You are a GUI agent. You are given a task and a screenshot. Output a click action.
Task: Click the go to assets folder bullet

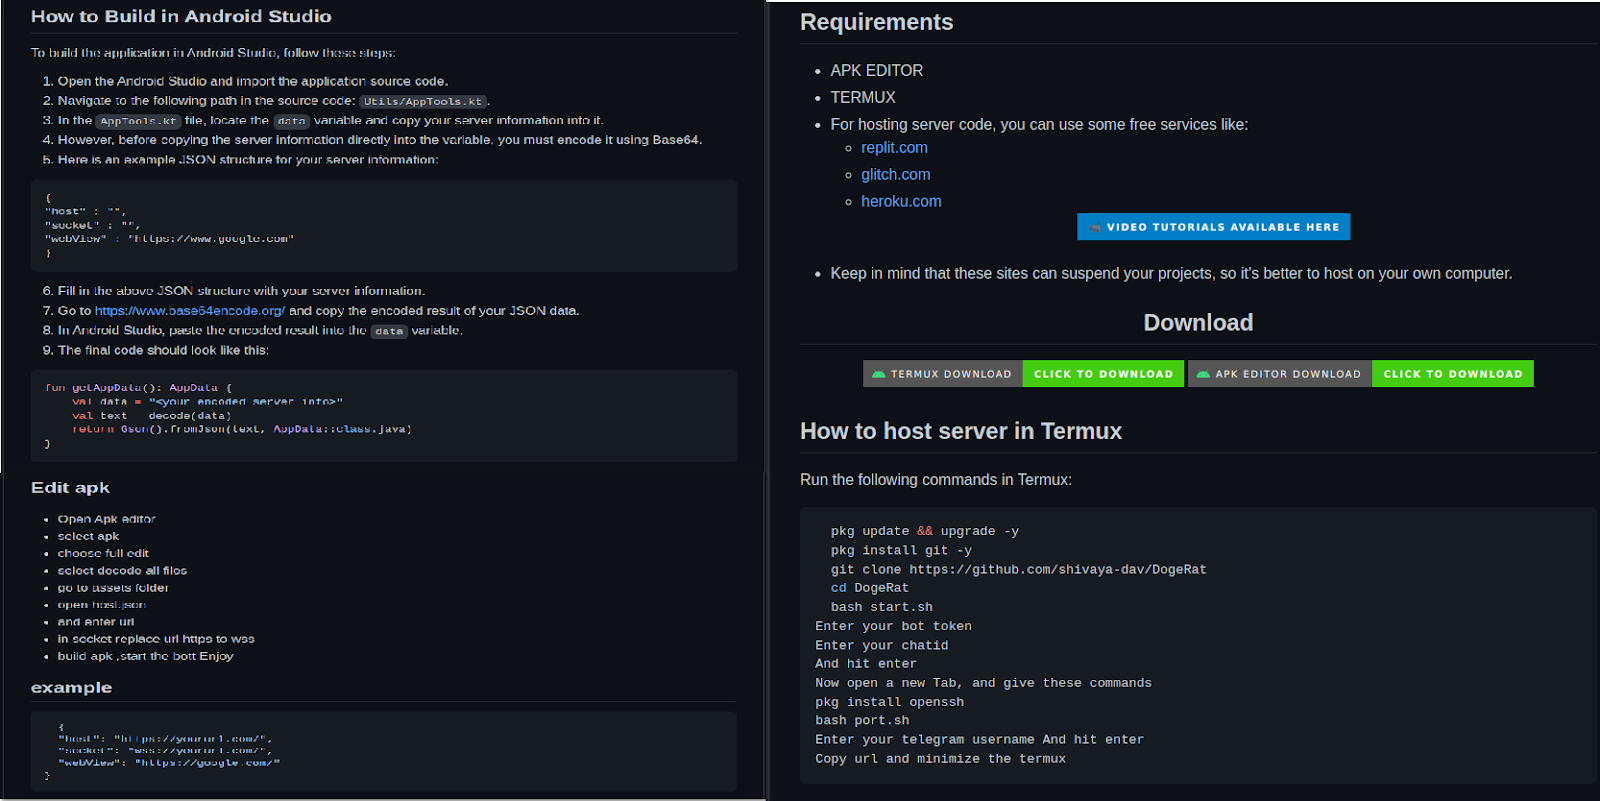(113, 588)
